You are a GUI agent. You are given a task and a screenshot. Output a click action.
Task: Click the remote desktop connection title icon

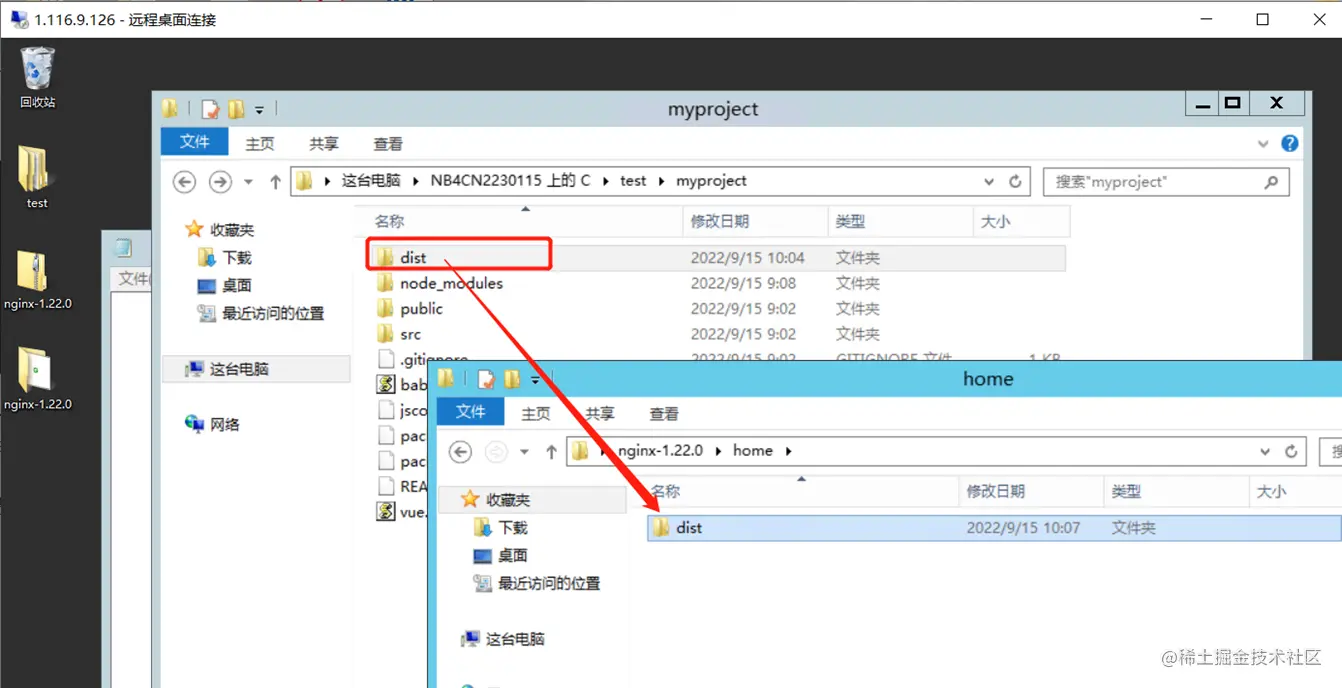coord(19,19)
